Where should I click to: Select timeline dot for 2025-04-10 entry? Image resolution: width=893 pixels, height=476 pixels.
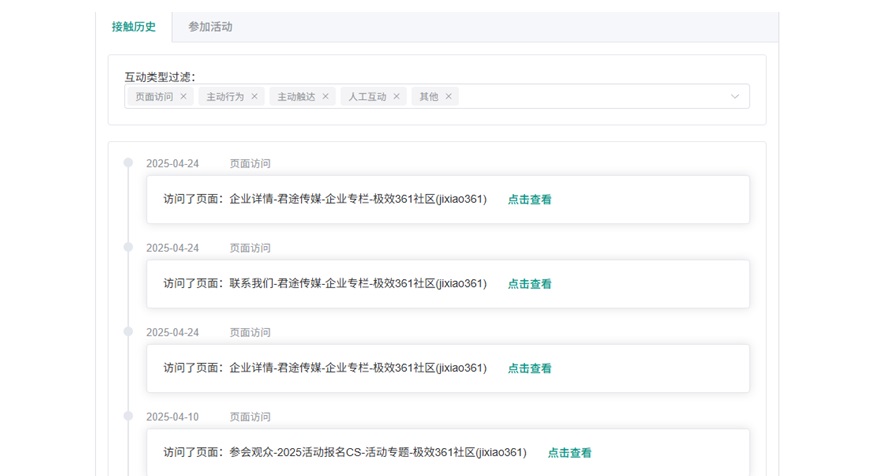tap(128, 416)
